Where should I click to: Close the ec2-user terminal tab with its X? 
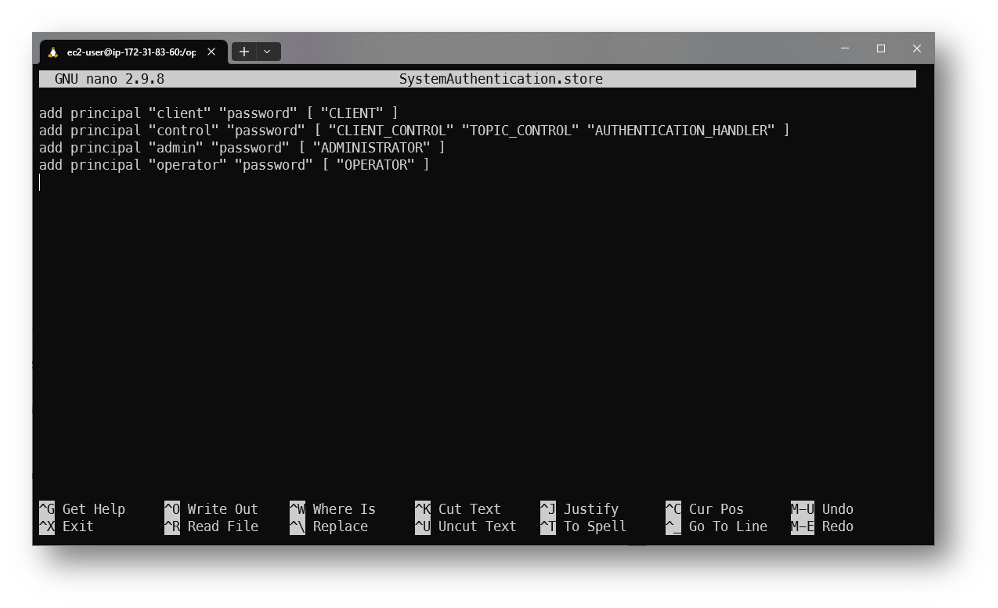210,51
